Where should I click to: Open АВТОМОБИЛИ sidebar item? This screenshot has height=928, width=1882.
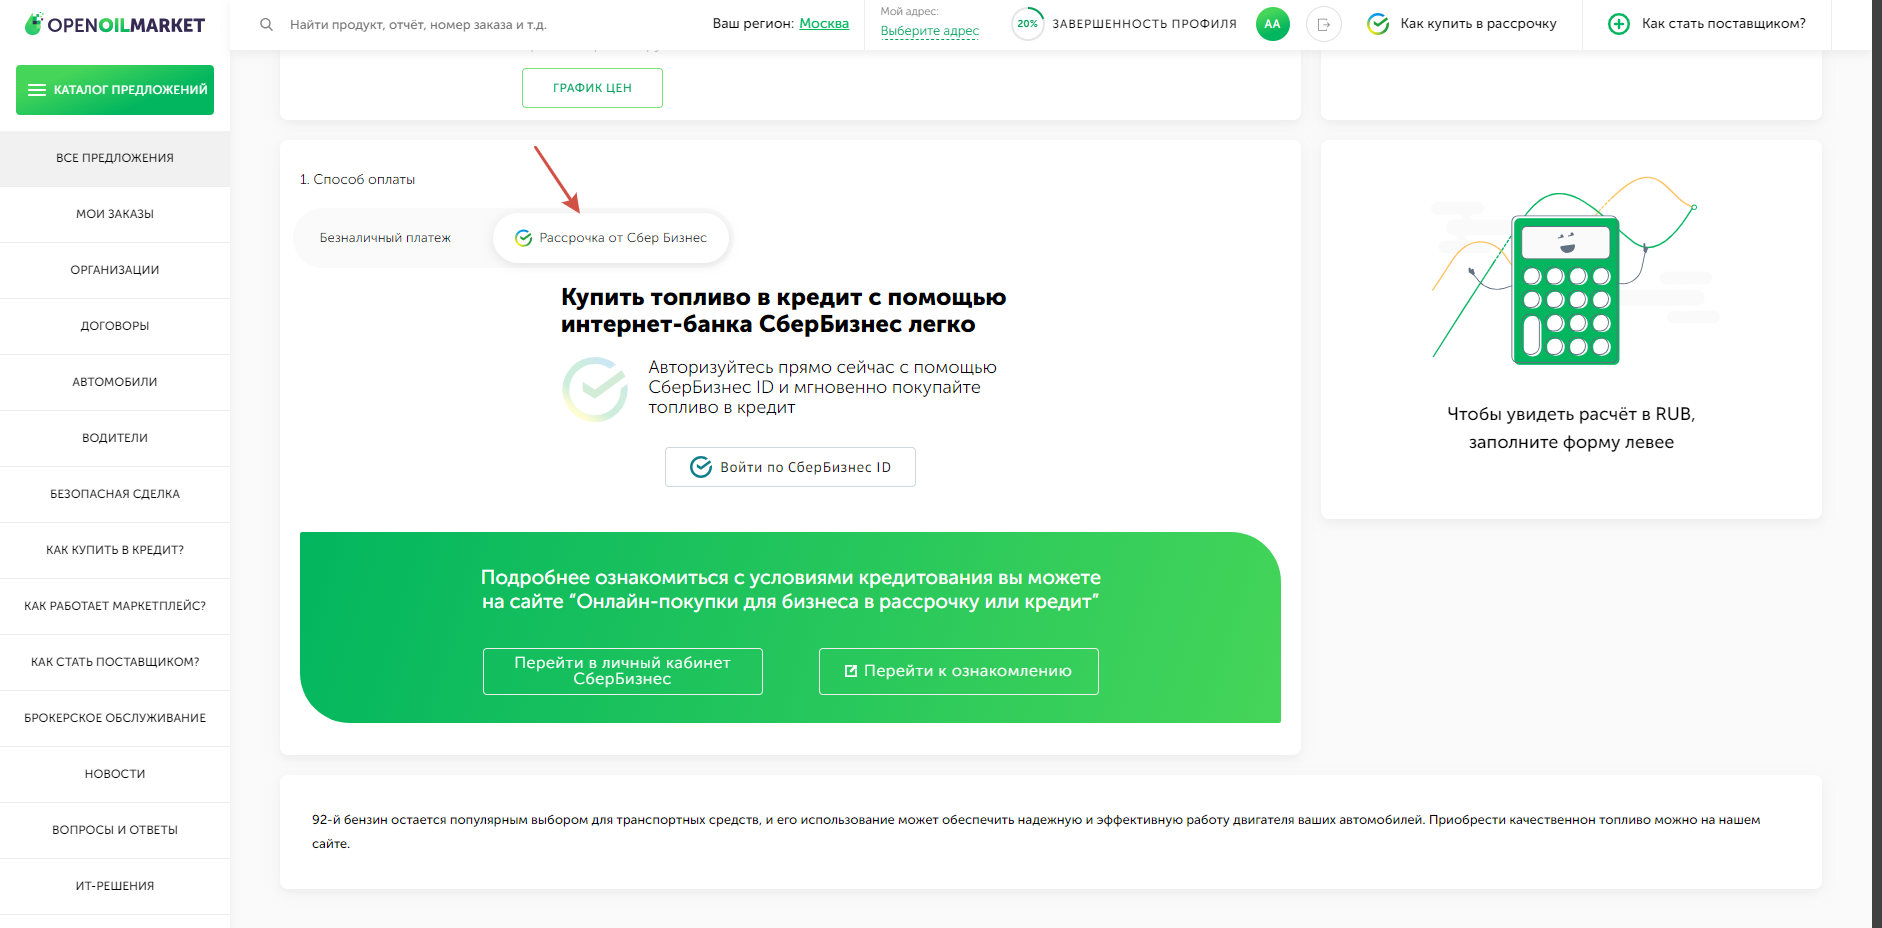point(115,382)
